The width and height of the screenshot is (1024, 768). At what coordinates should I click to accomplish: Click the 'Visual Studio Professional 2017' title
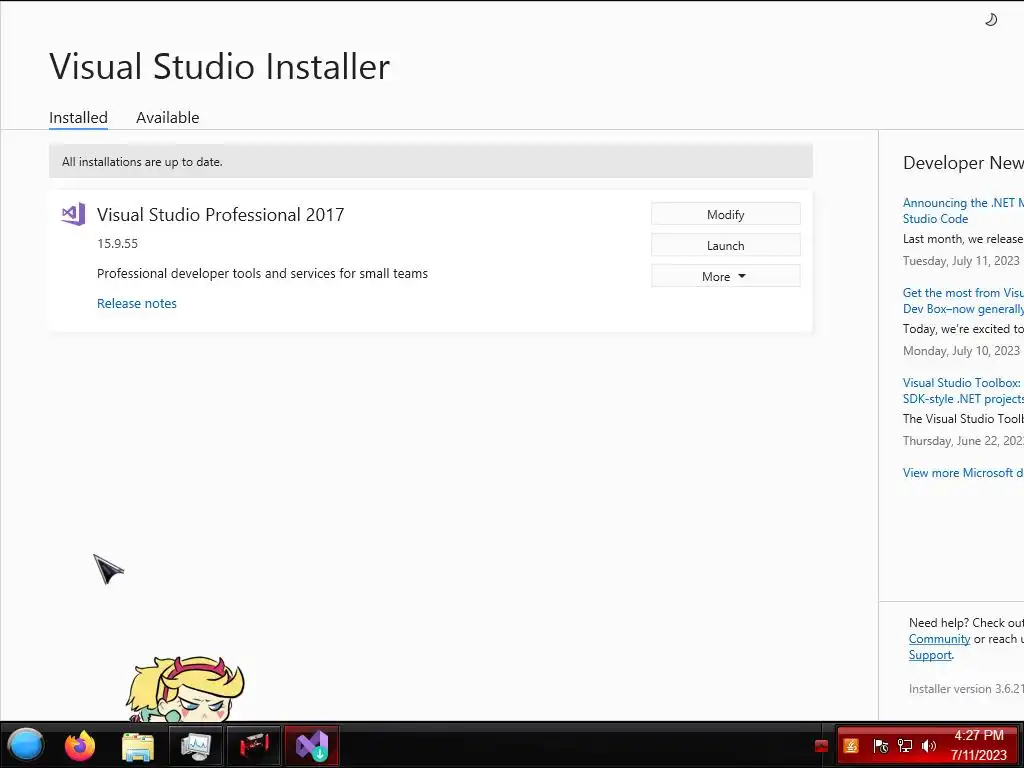pos(220,214)
